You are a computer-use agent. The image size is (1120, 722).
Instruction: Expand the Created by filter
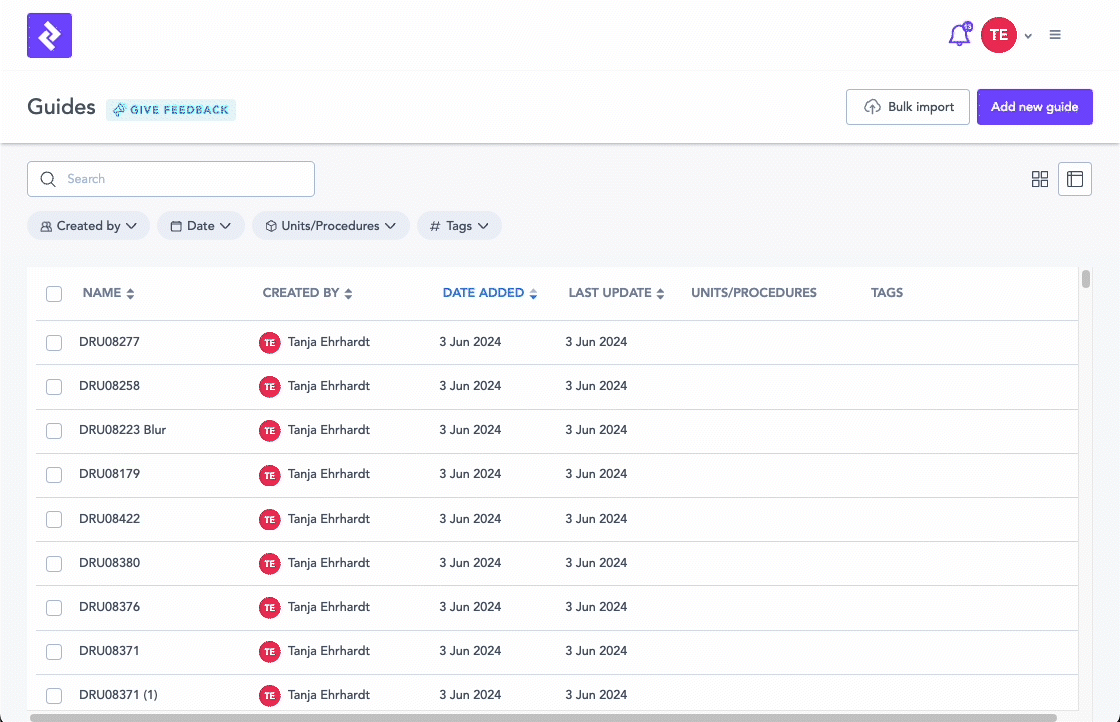[88, 226]
